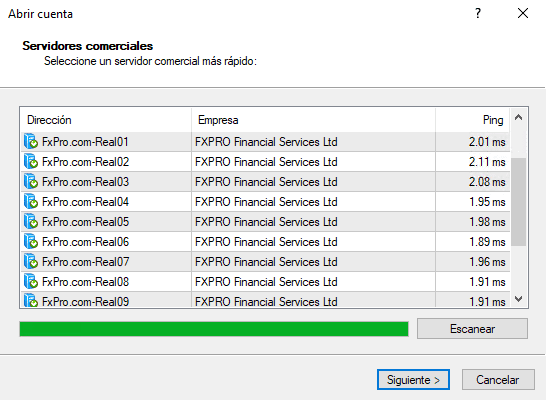Click the server list scrollbar thumb
546x400 pixels.
coord(518,202)
